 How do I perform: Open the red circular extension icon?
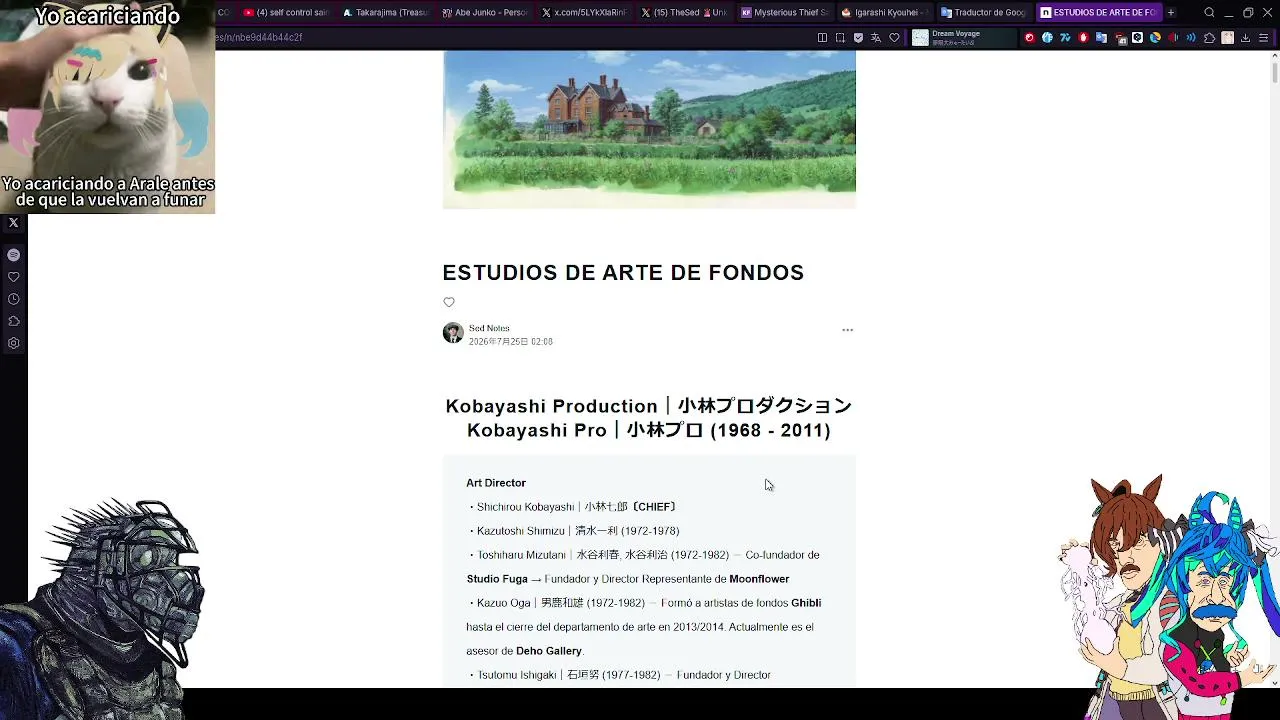tap(1029, 38)
